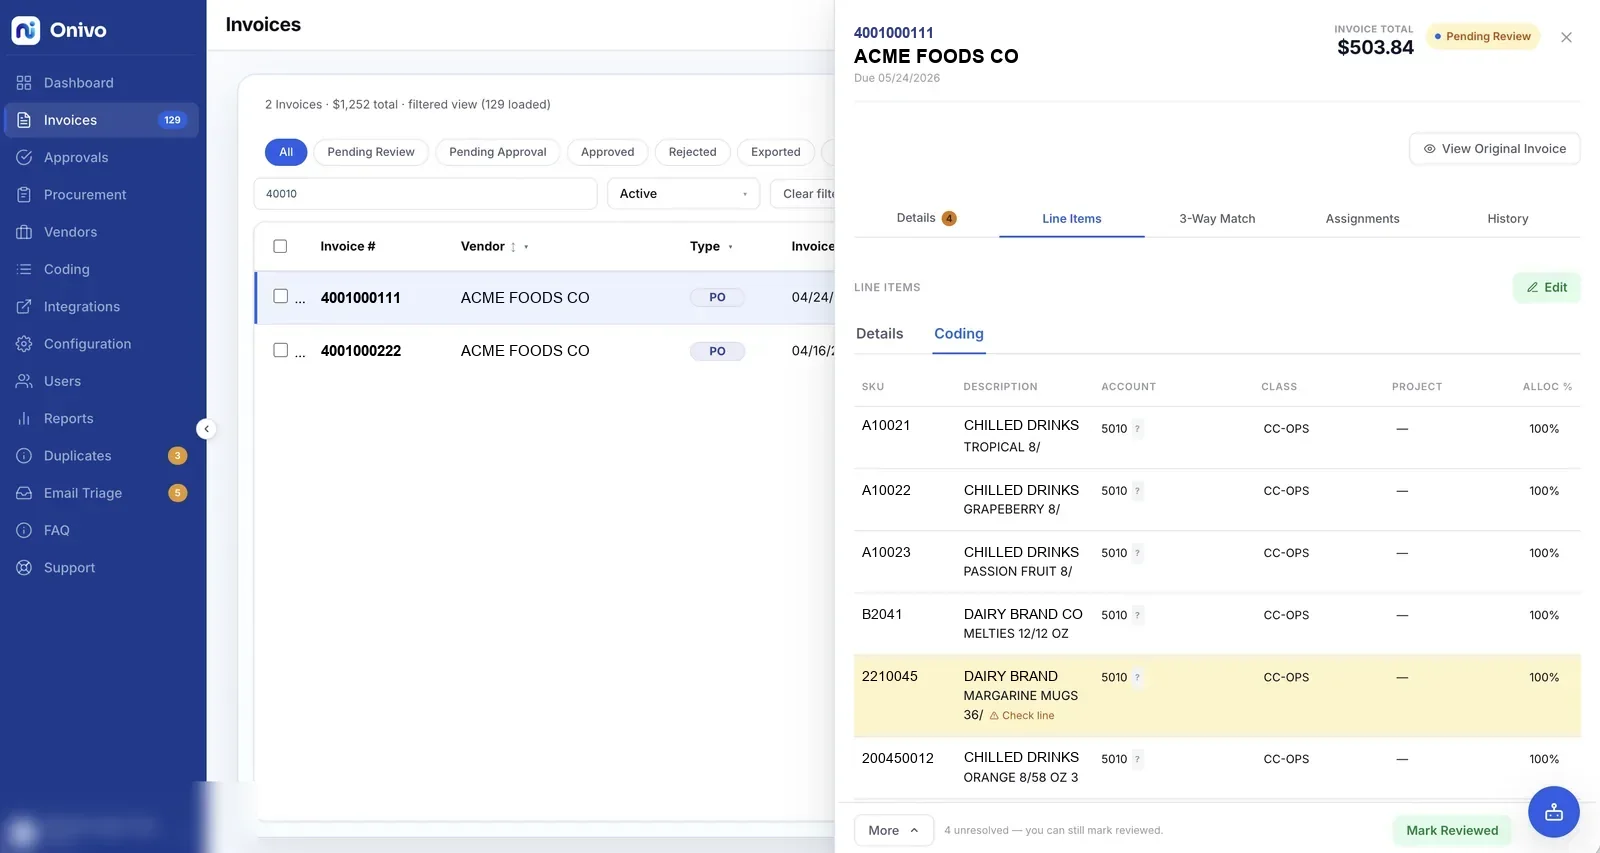1600x853 pixels.
Task: Select the All filter chip
Action: (286, 152)
